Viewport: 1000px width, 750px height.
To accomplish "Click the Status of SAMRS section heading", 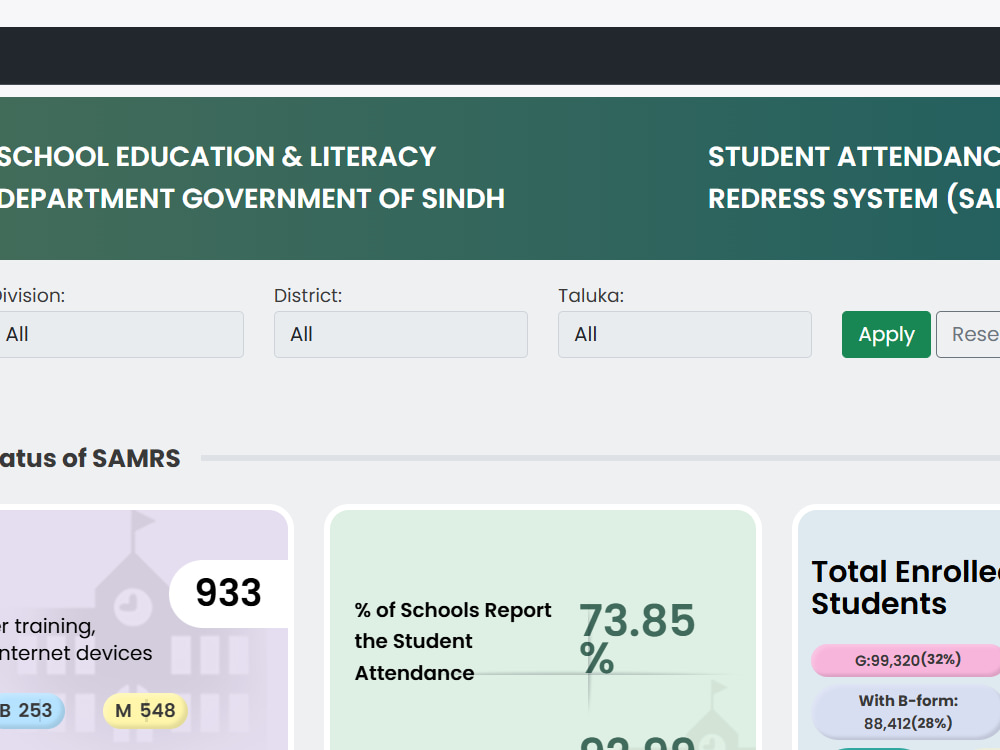I will coord(90,459).
